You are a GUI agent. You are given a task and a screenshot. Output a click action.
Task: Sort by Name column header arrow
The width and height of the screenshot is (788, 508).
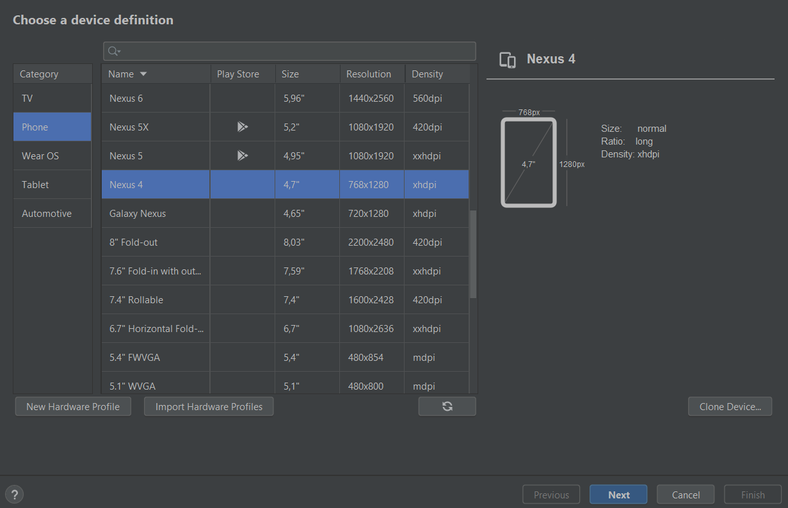click(x=143, y=74)
